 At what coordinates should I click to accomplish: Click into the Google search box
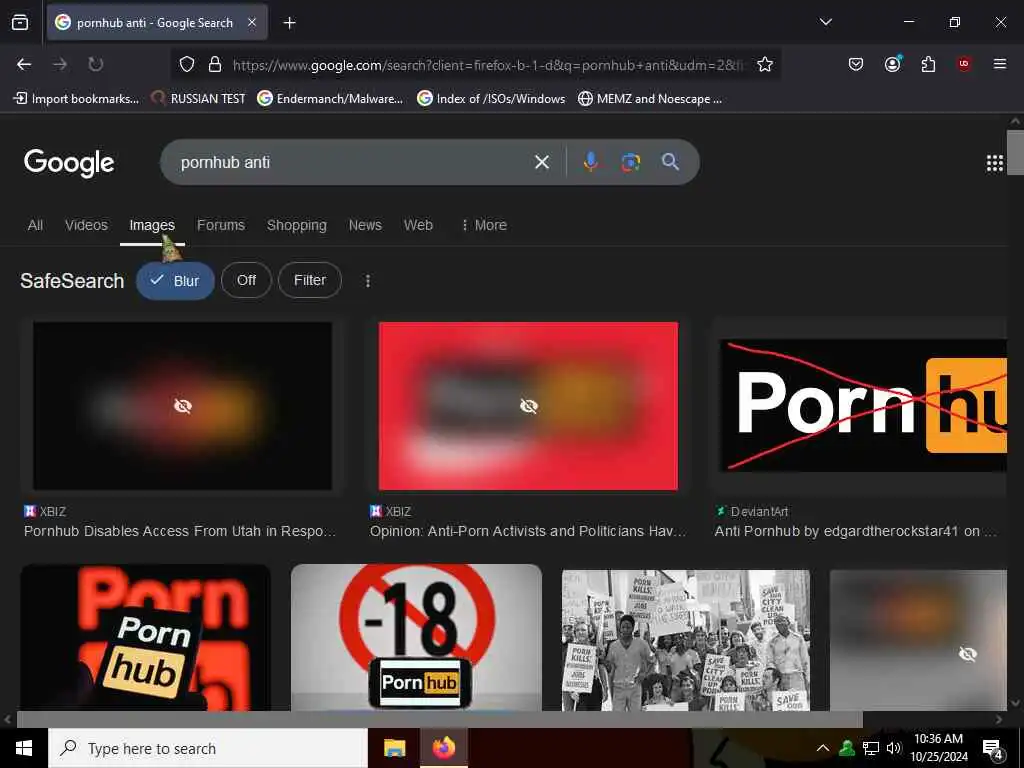point(353,162)
